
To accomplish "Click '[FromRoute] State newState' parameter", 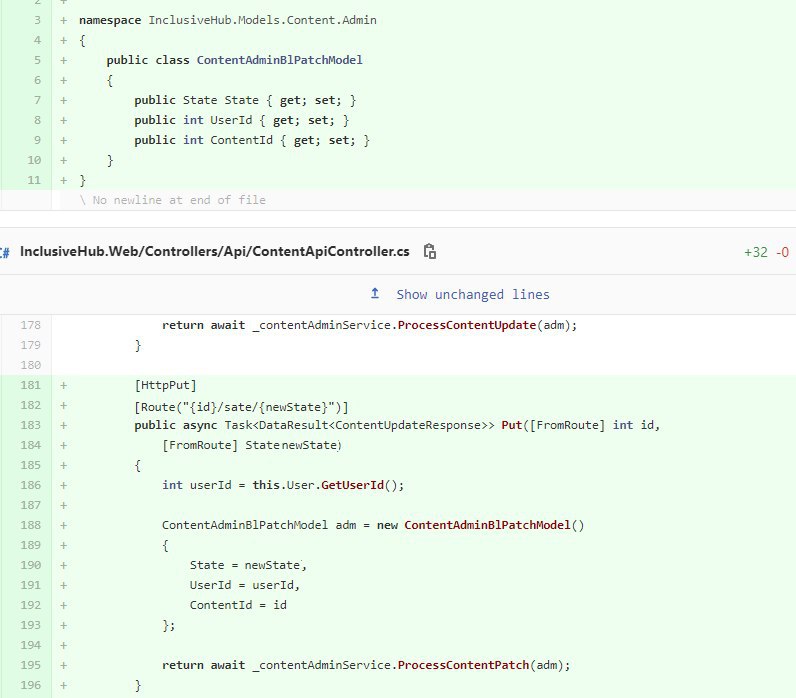I will click(x=252, y=445).
